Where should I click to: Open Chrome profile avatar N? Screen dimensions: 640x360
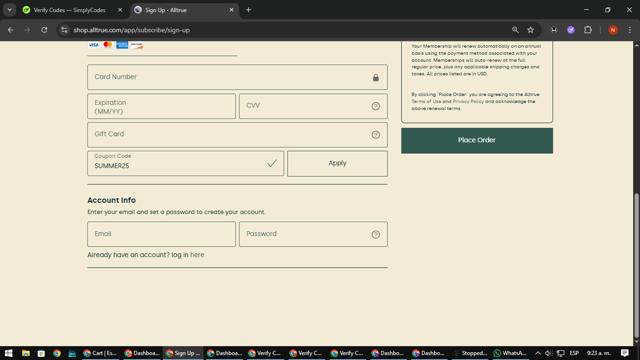pyautogui.click(x=613, y=30)
